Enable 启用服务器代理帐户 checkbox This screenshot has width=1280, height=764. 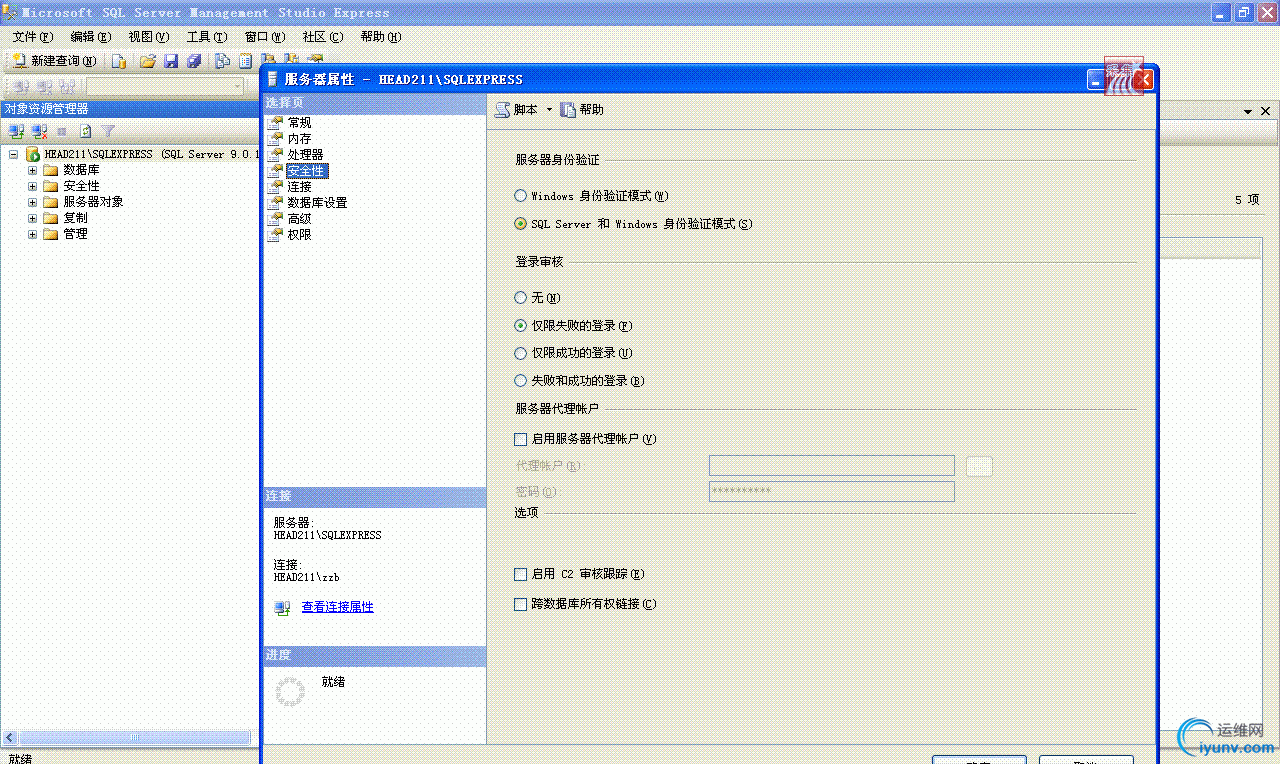click(520, 439)
